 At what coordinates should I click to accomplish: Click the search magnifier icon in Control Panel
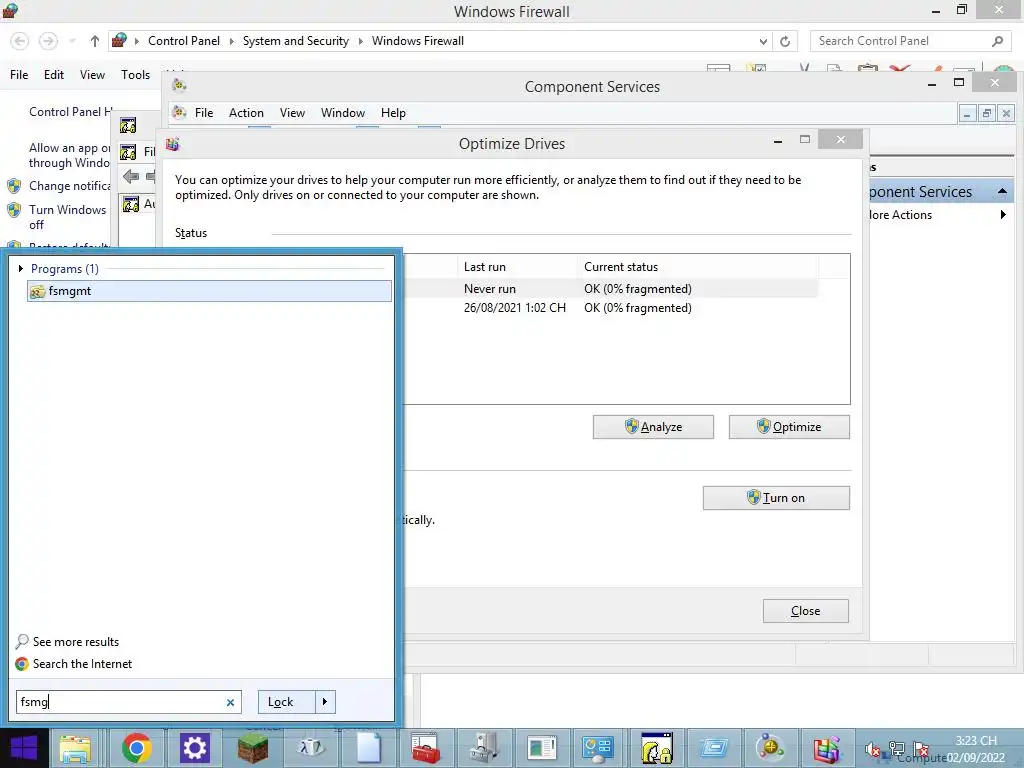coord(997,41)
